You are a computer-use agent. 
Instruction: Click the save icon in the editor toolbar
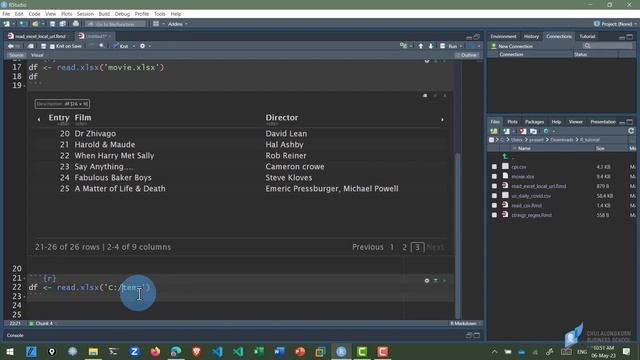(43, 46)
